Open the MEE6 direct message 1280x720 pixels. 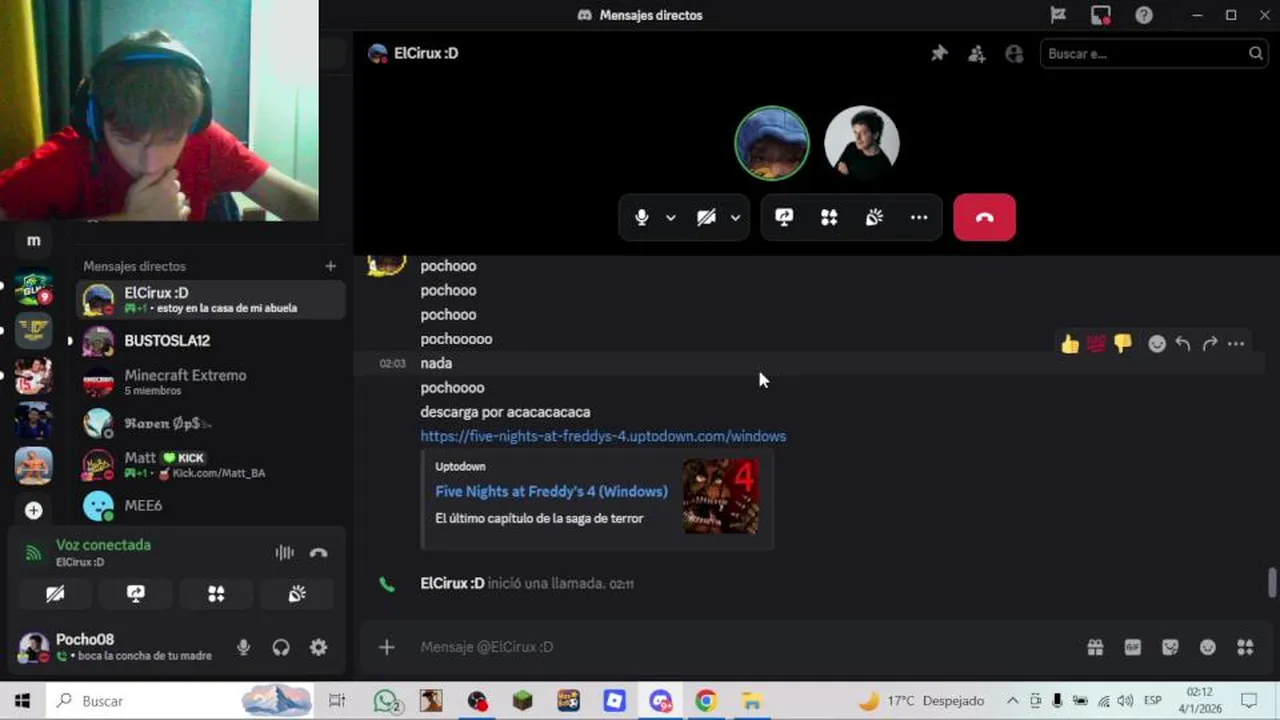pos(211,506)
